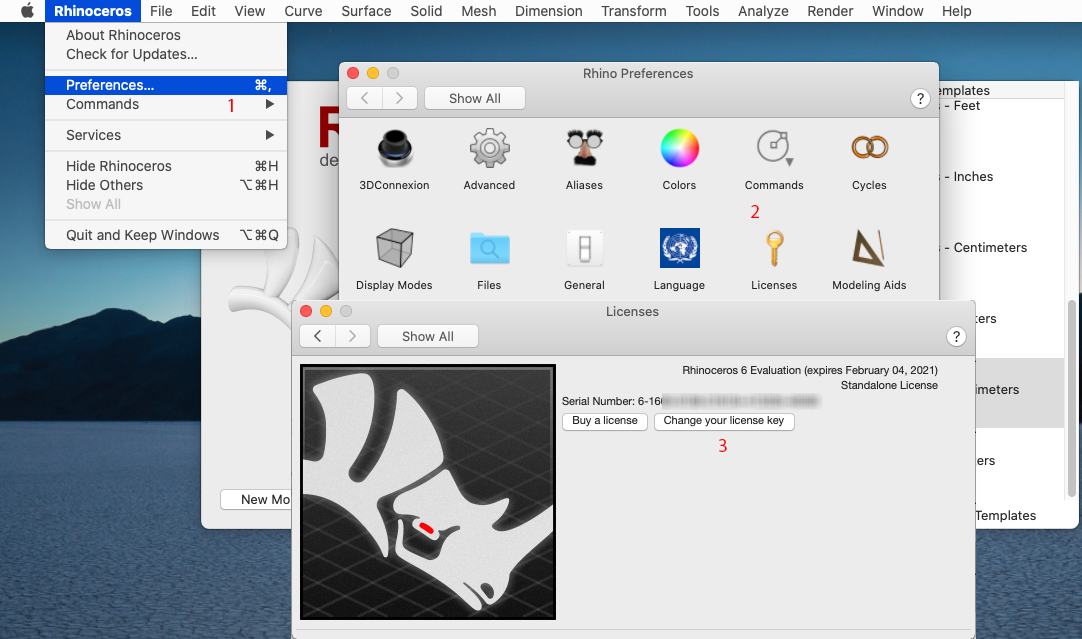This screenshot has height=639, width=1082.
Task: Select Preferences... menu entry
Action: click(x=166, y=85)
